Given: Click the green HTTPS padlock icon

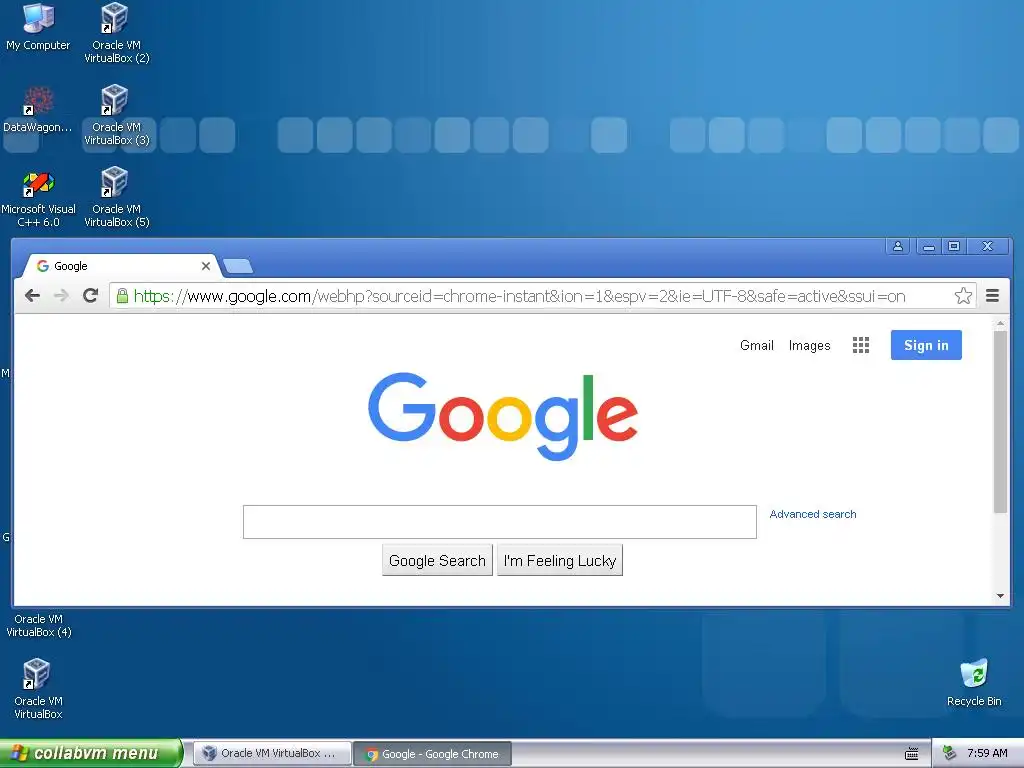Looking at the screenshot, I should 122,296.
